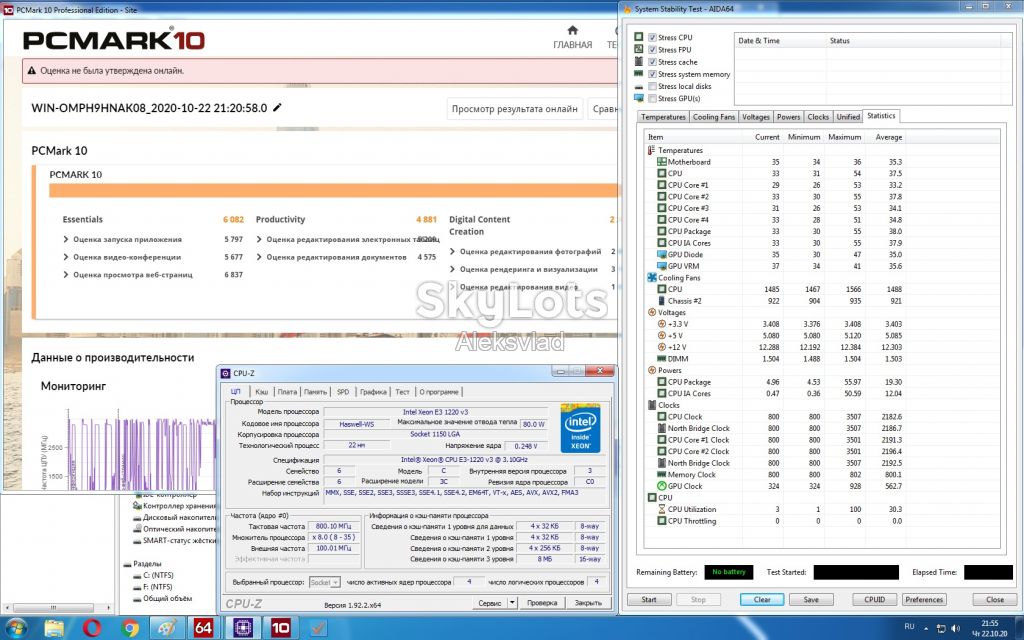
Task: Switch to Voltages tab in AIDA64
Action: point(756,117)
